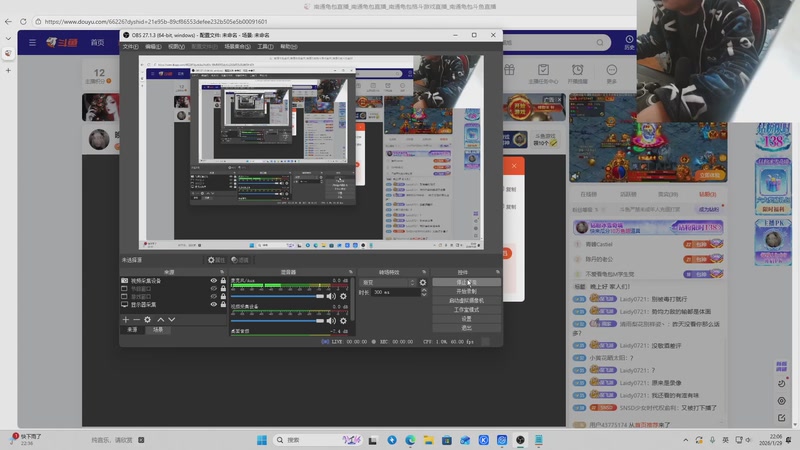800x450 pixels.
Task: Open OBS 文件 menu
Action: point(130,46)
